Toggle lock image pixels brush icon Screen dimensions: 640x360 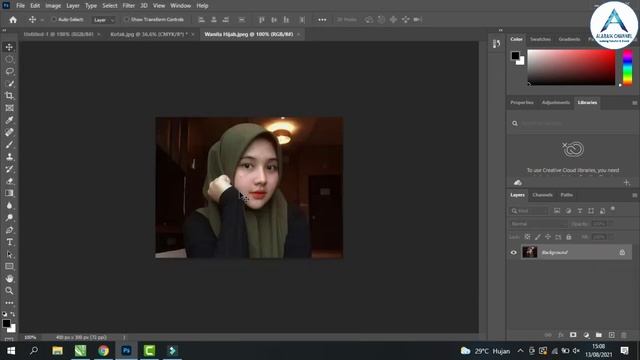pyautogui.click(x=538, y=237)
